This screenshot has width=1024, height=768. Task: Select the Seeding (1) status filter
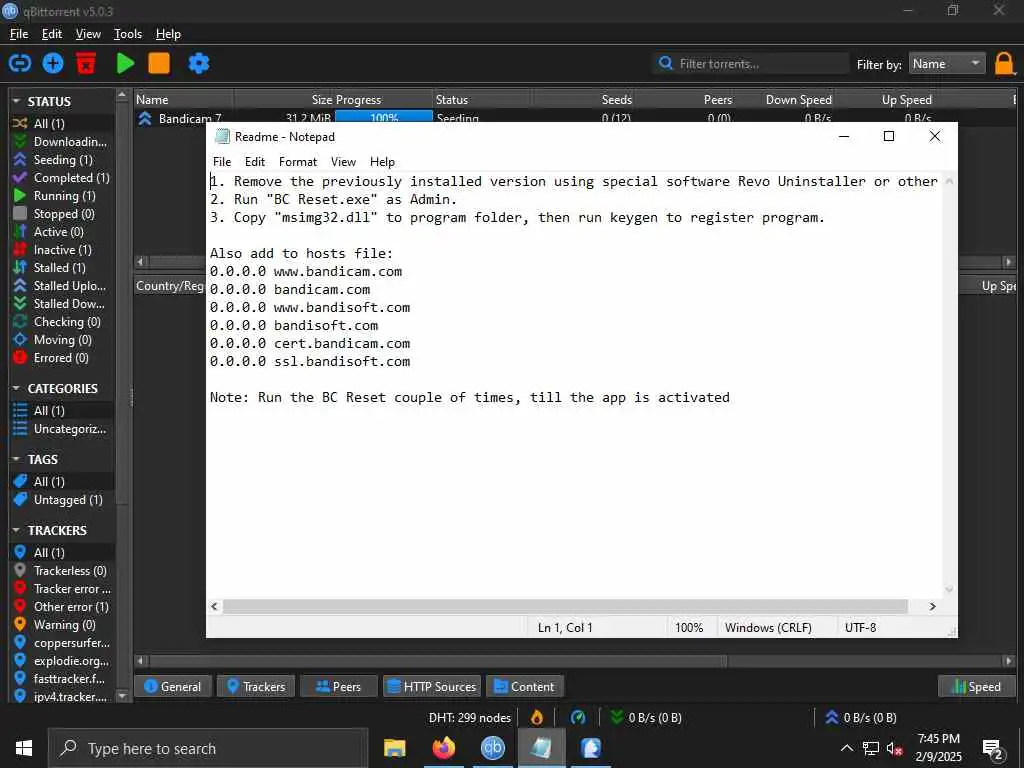click(x=63, y=160)
